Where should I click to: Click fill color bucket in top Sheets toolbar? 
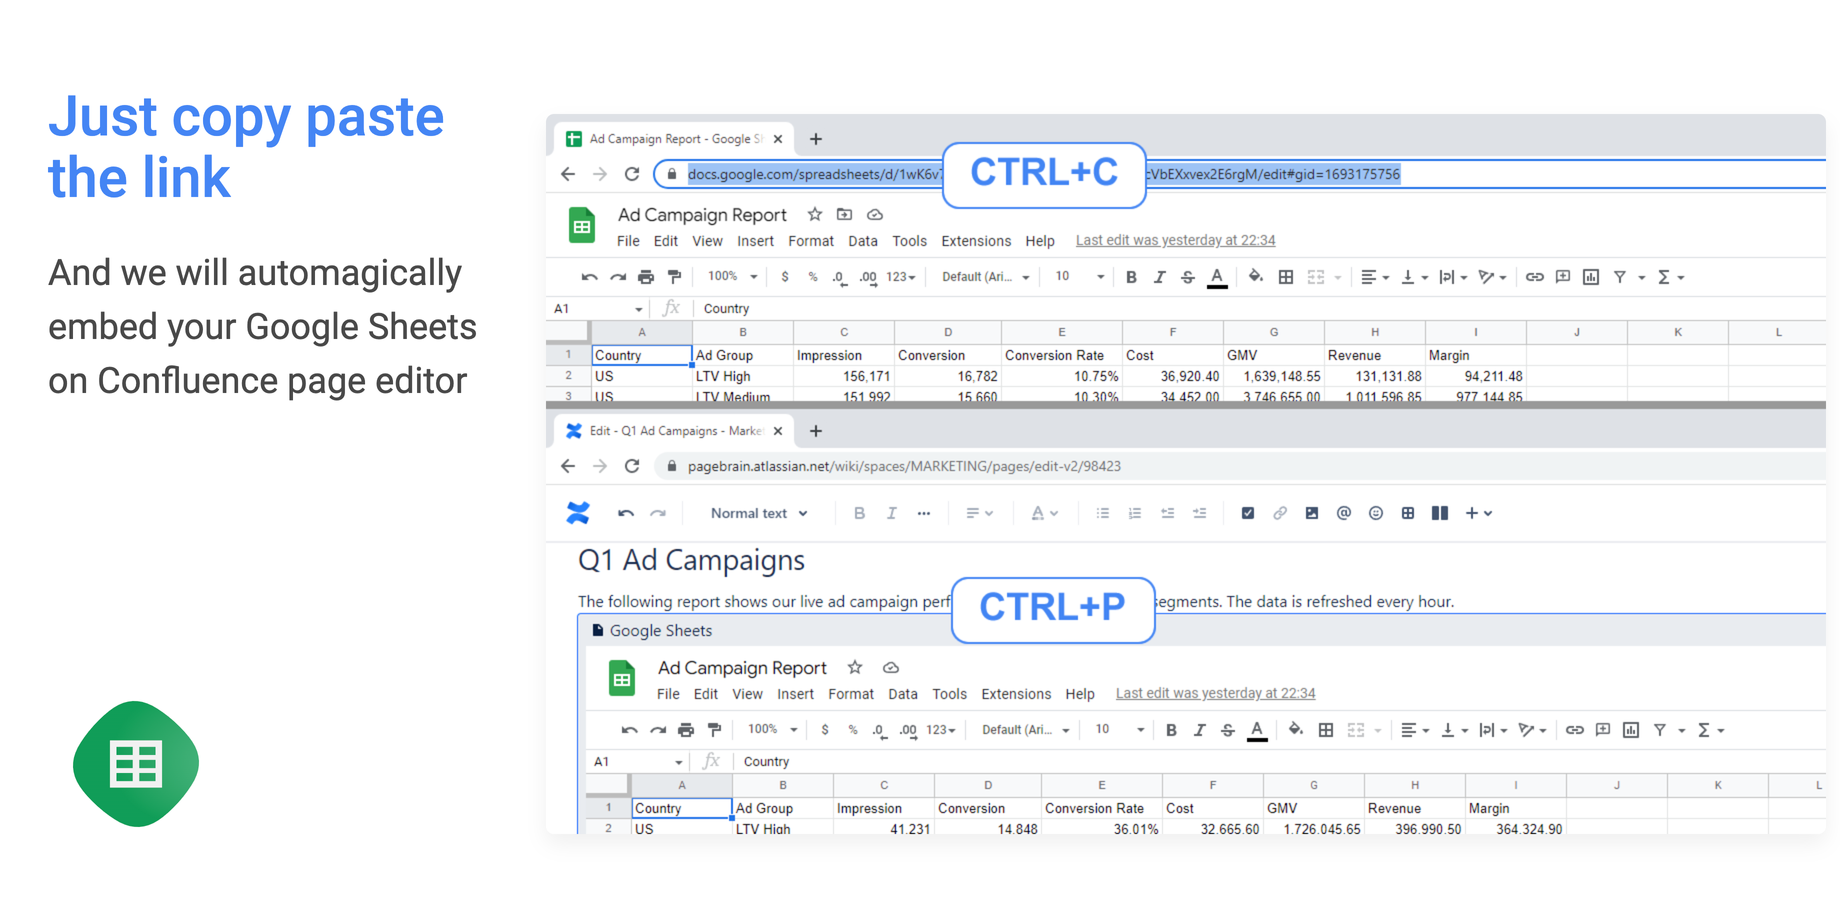click(x=1255, y=277)
